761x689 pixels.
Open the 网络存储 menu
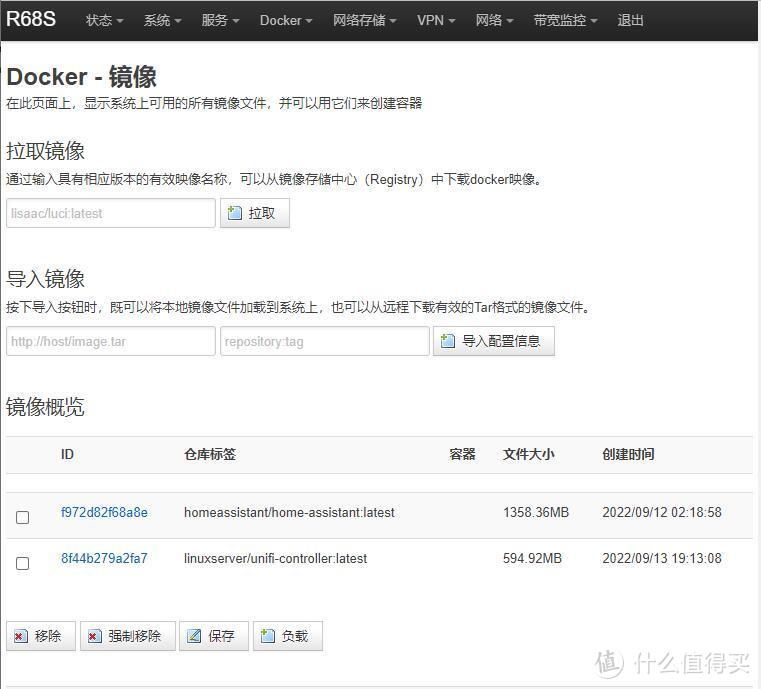[x=364, y=20]
